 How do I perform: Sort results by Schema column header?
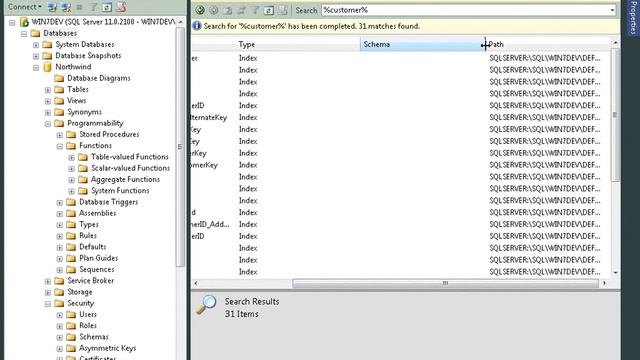coord(422,44)
